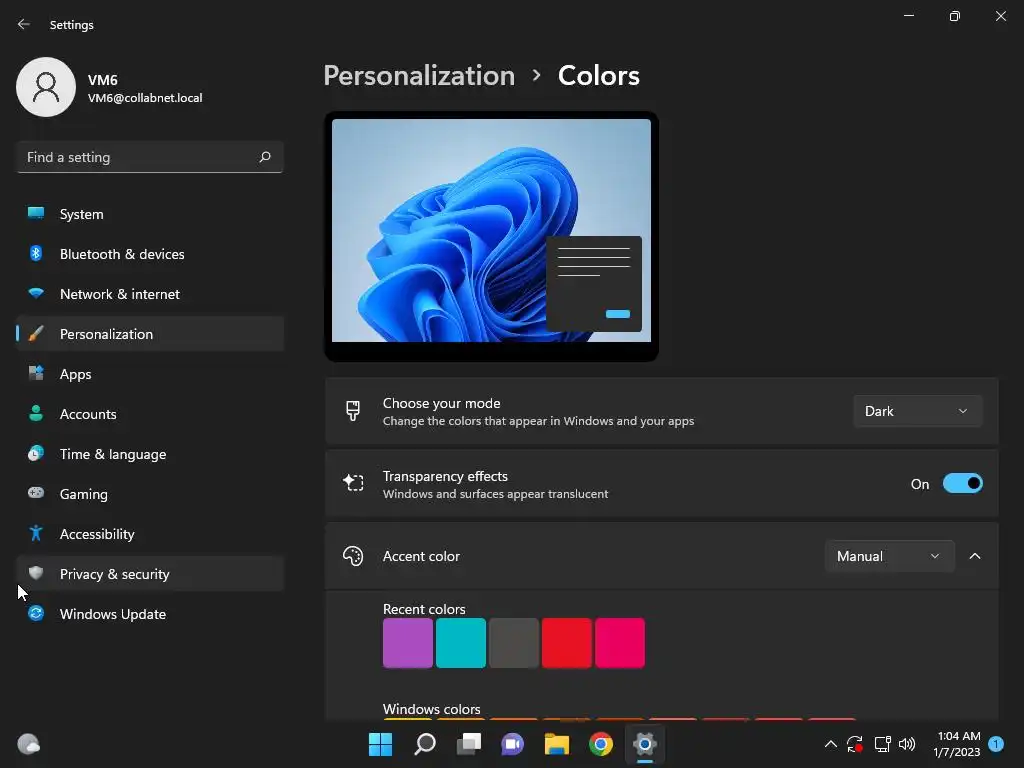Open taskbar Search

pos(424,744)
